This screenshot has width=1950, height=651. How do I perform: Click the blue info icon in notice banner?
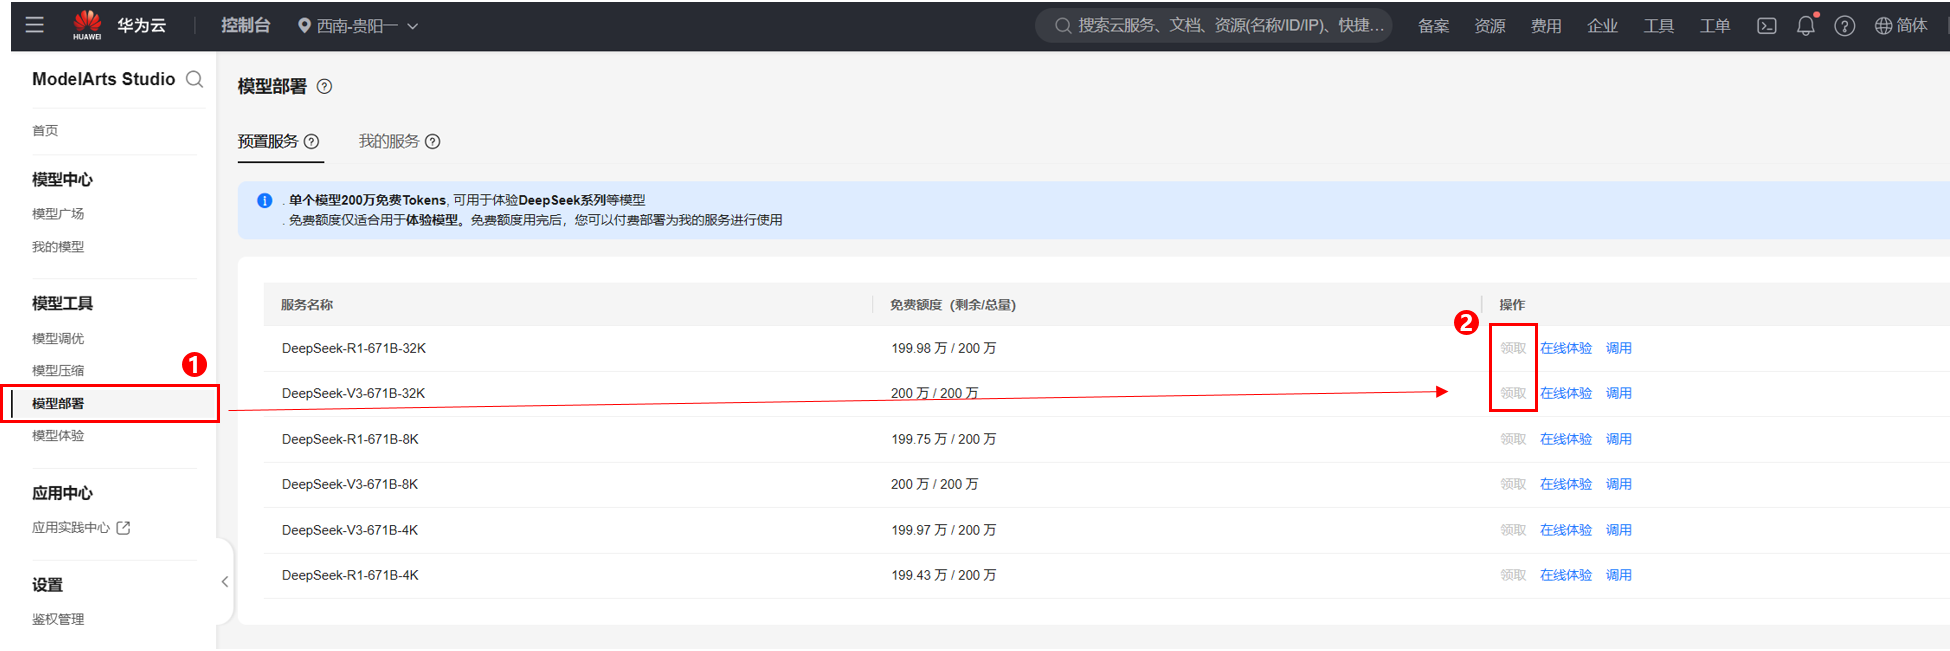tap(265, 201)
